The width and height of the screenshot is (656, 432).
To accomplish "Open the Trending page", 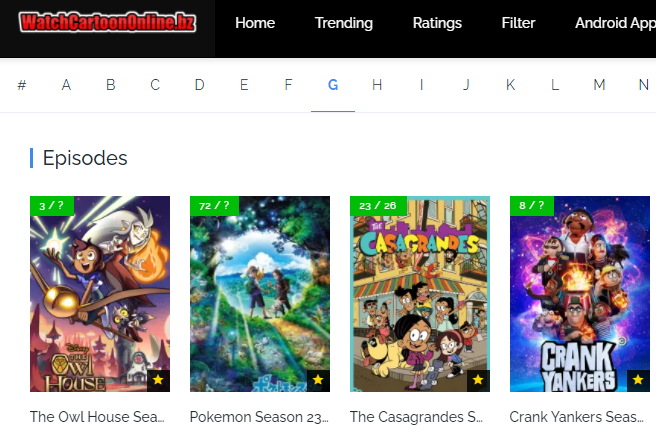I will [343, 23].
